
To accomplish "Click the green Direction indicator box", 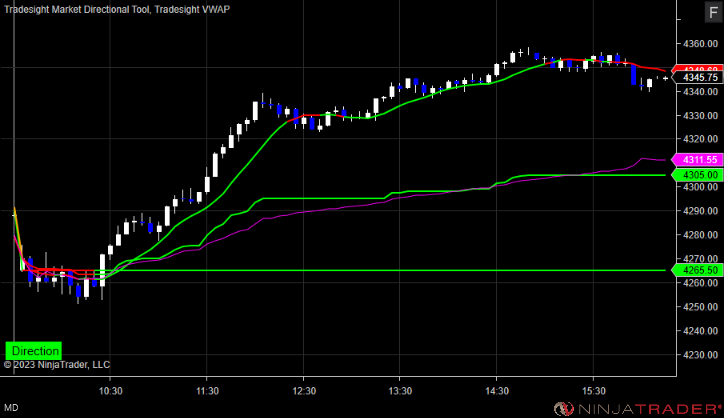I will tap(34, 351).
